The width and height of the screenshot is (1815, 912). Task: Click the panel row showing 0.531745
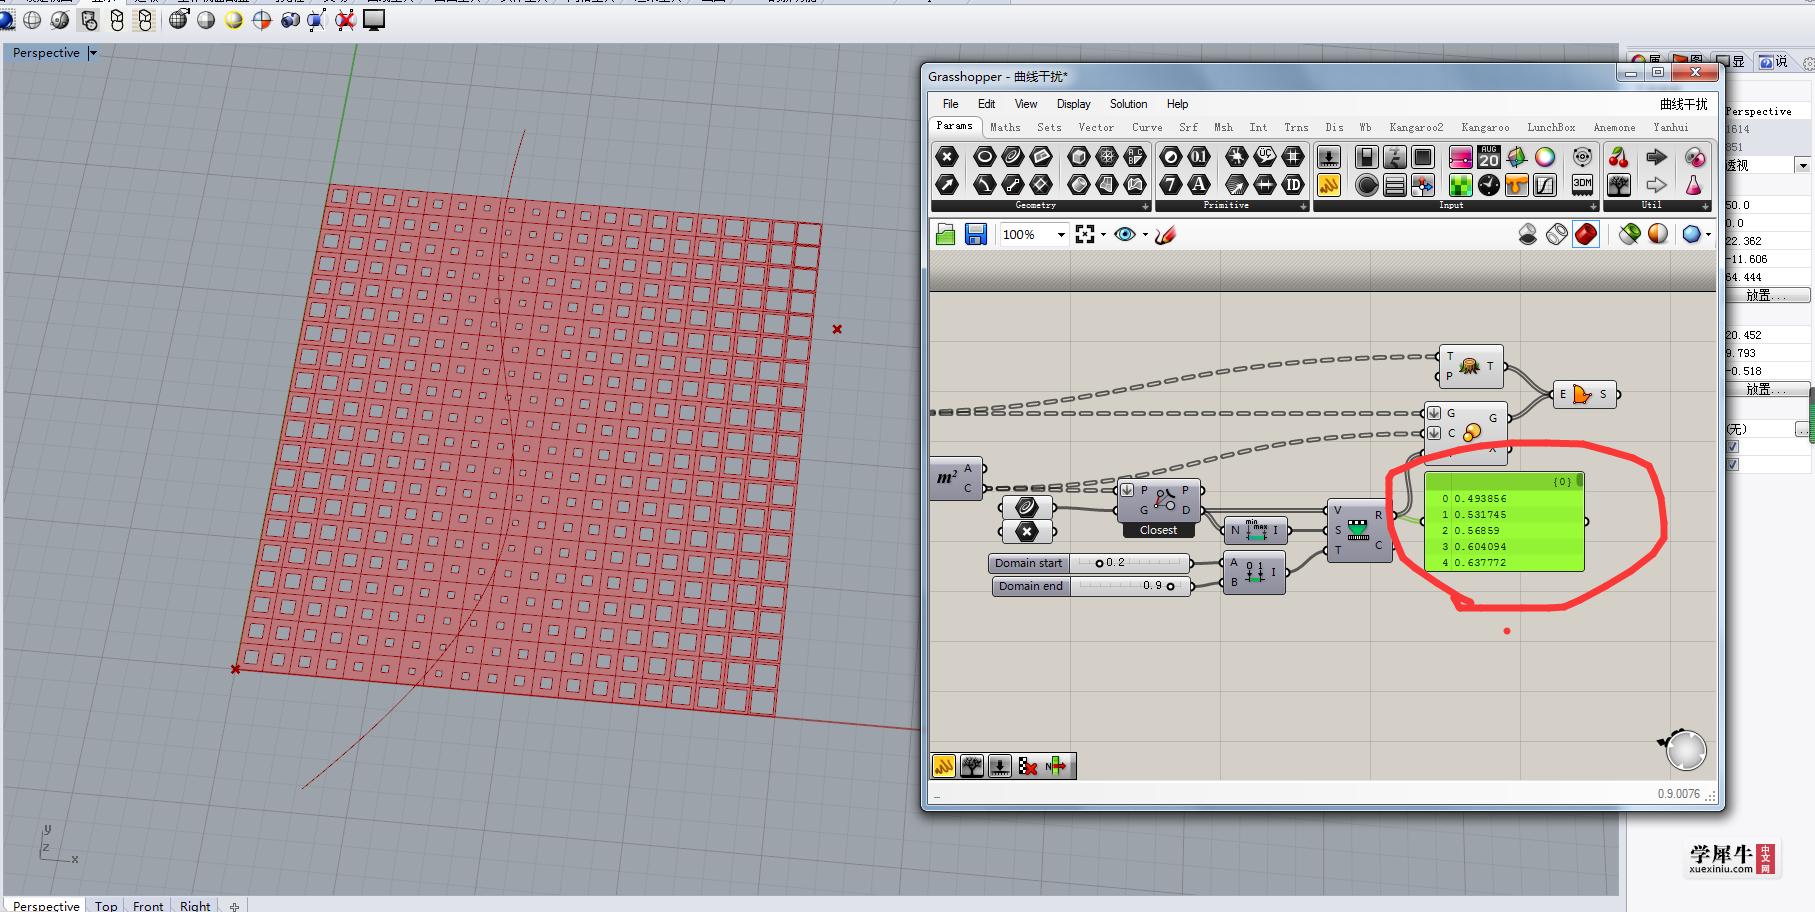[1504, 515]
